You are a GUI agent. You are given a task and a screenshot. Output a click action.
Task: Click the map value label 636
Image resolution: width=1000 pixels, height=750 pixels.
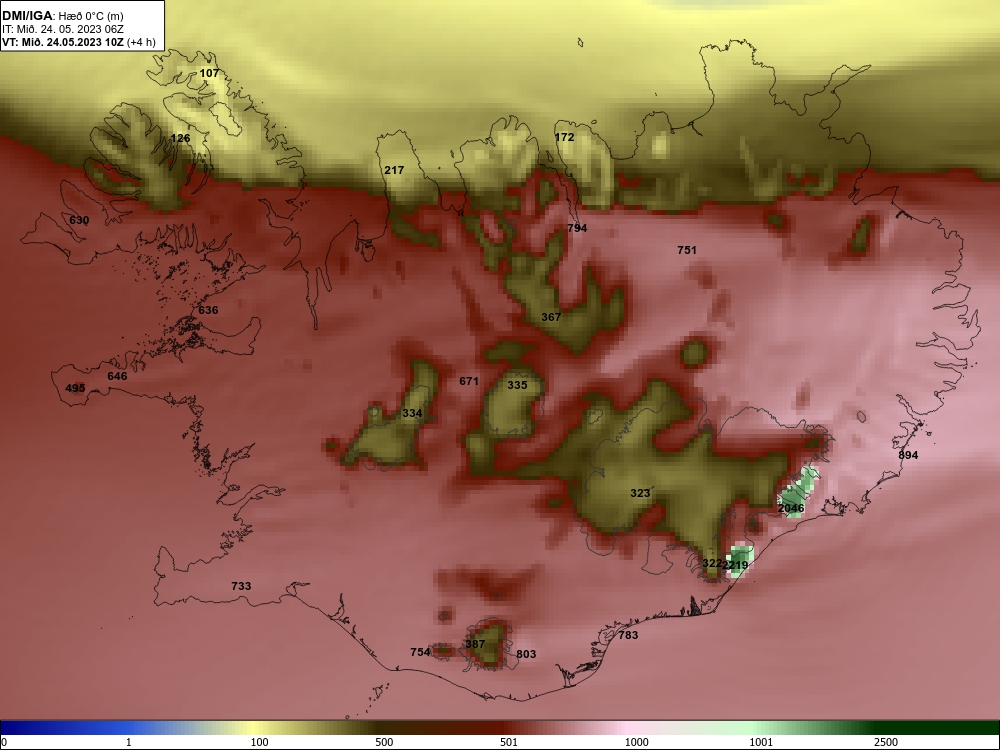coord(208,311)
